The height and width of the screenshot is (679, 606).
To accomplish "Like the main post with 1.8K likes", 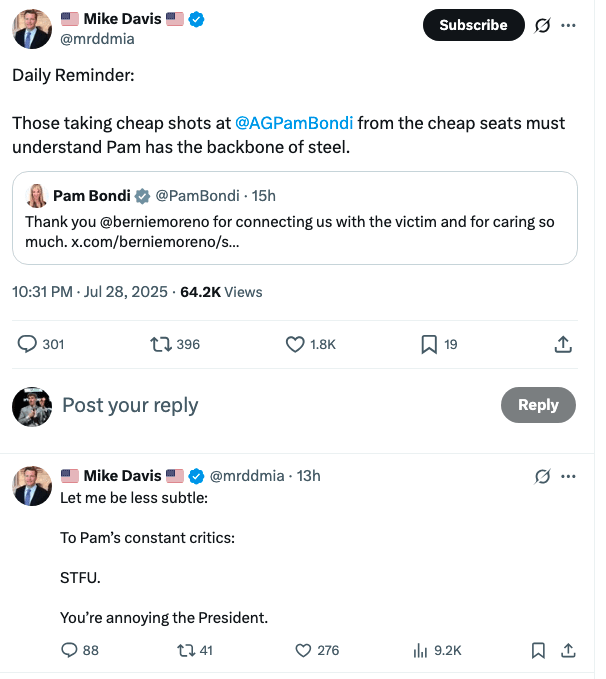I will [295, 344].
